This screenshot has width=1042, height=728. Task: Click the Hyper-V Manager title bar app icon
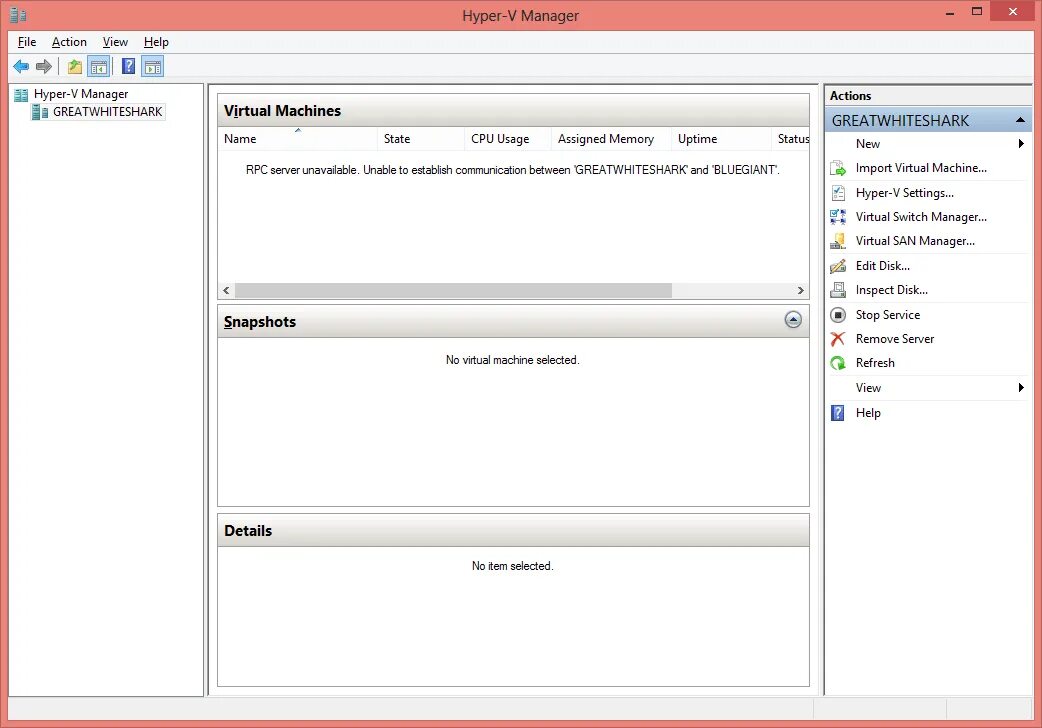click(18, 15)
